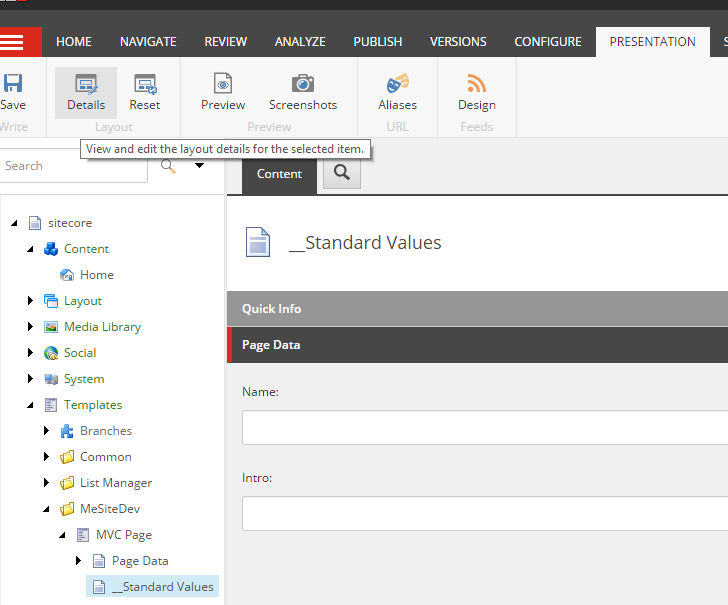The width and height of the screenshot is (728, 605).
Task: Select the Home item in content tree
Action: click(x=96, y=275)
